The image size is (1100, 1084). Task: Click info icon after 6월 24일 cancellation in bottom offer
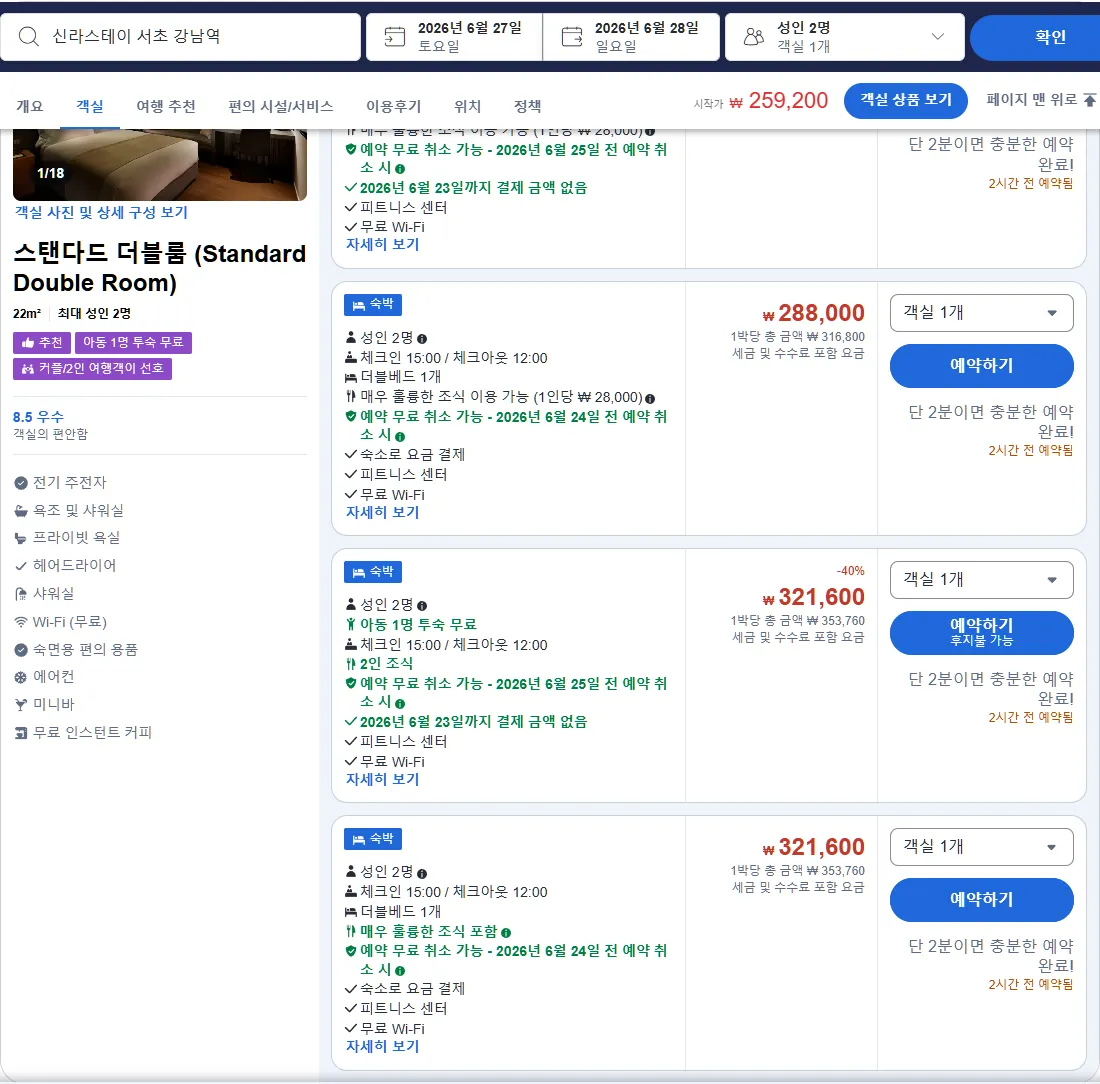click(400, 971)
